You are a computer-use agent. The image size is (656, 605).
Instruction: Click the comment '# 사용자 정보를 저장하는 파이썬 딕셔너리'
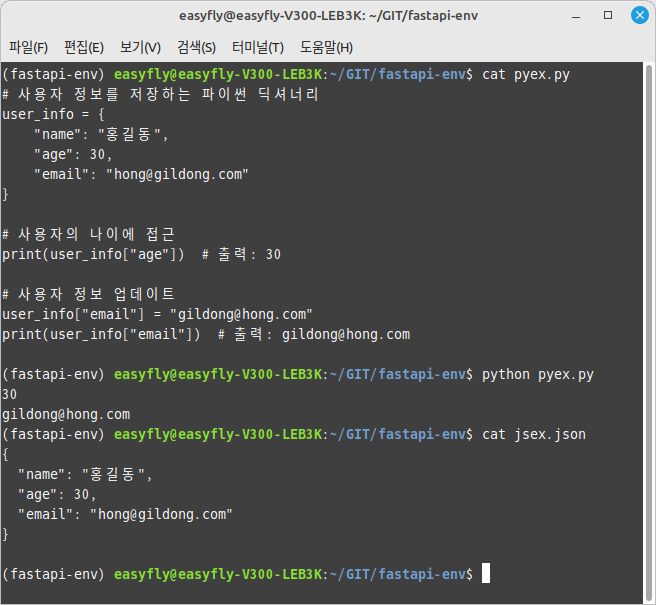160,94
